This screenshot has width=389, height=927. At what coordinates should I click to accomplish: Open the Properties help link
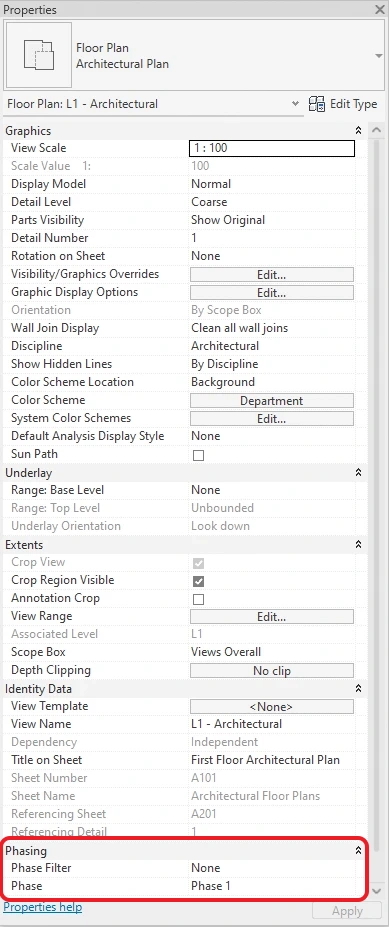pos(43,907)
